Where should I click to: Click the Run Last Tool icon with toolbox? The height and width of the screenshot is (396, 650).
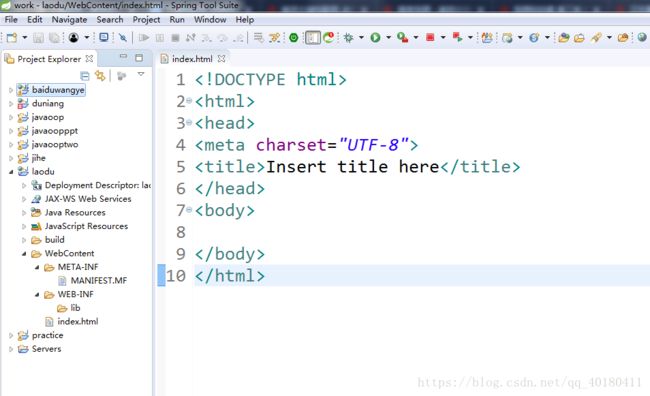(x=403, y=38)
